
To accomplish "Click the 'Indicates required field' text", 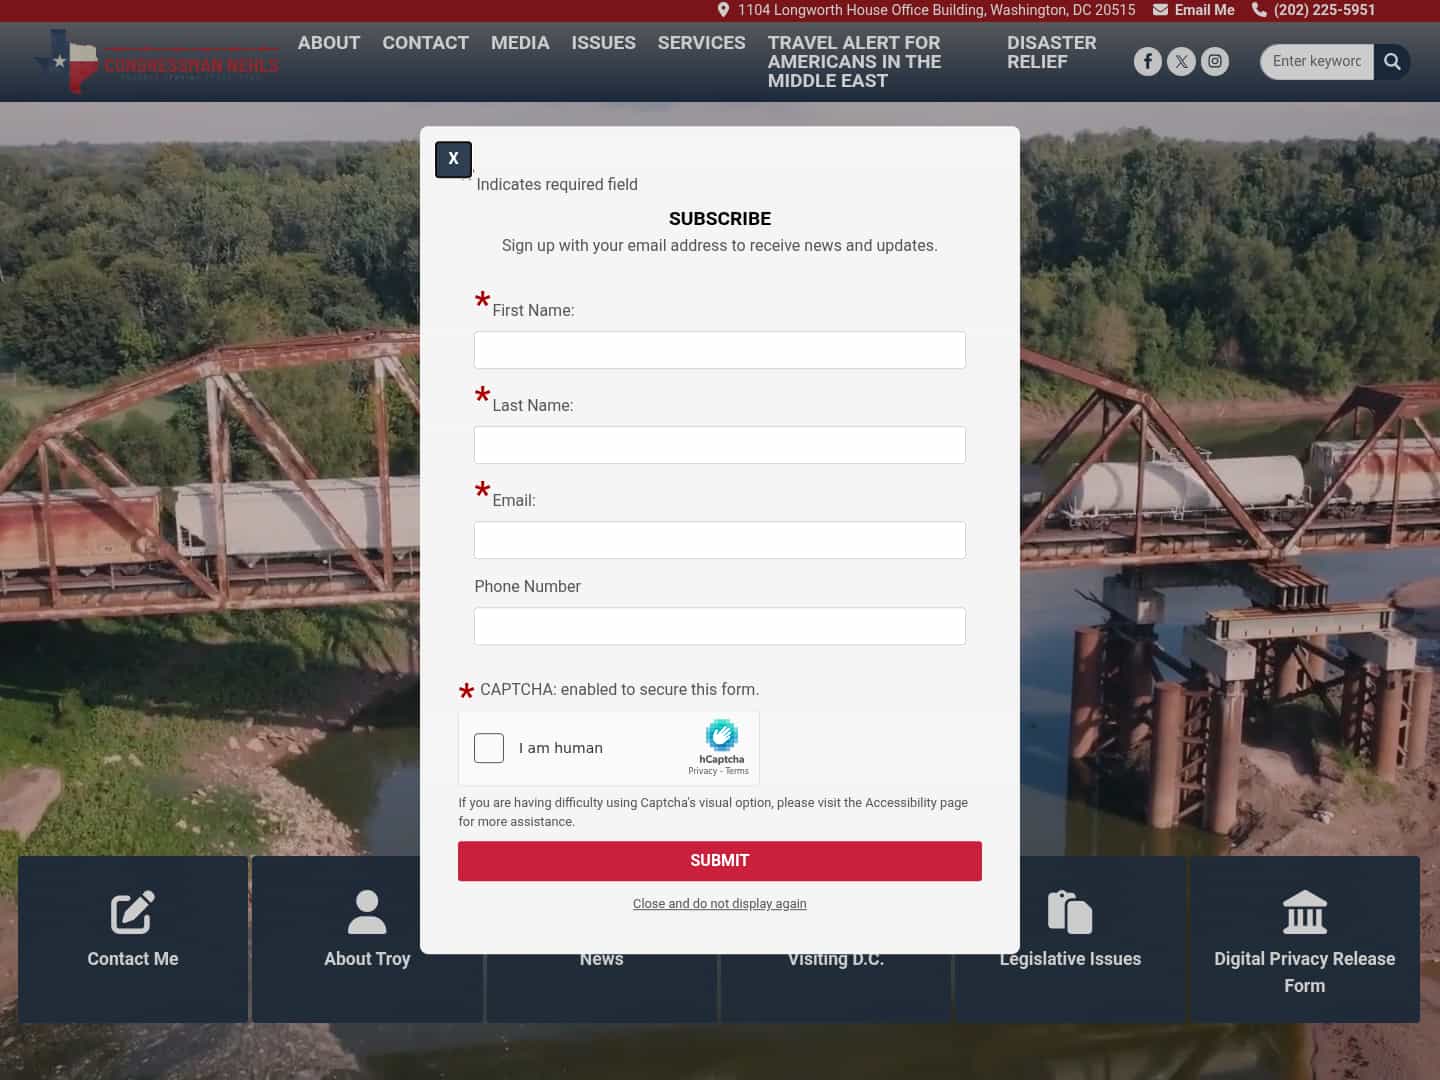I will click(557, 184).
